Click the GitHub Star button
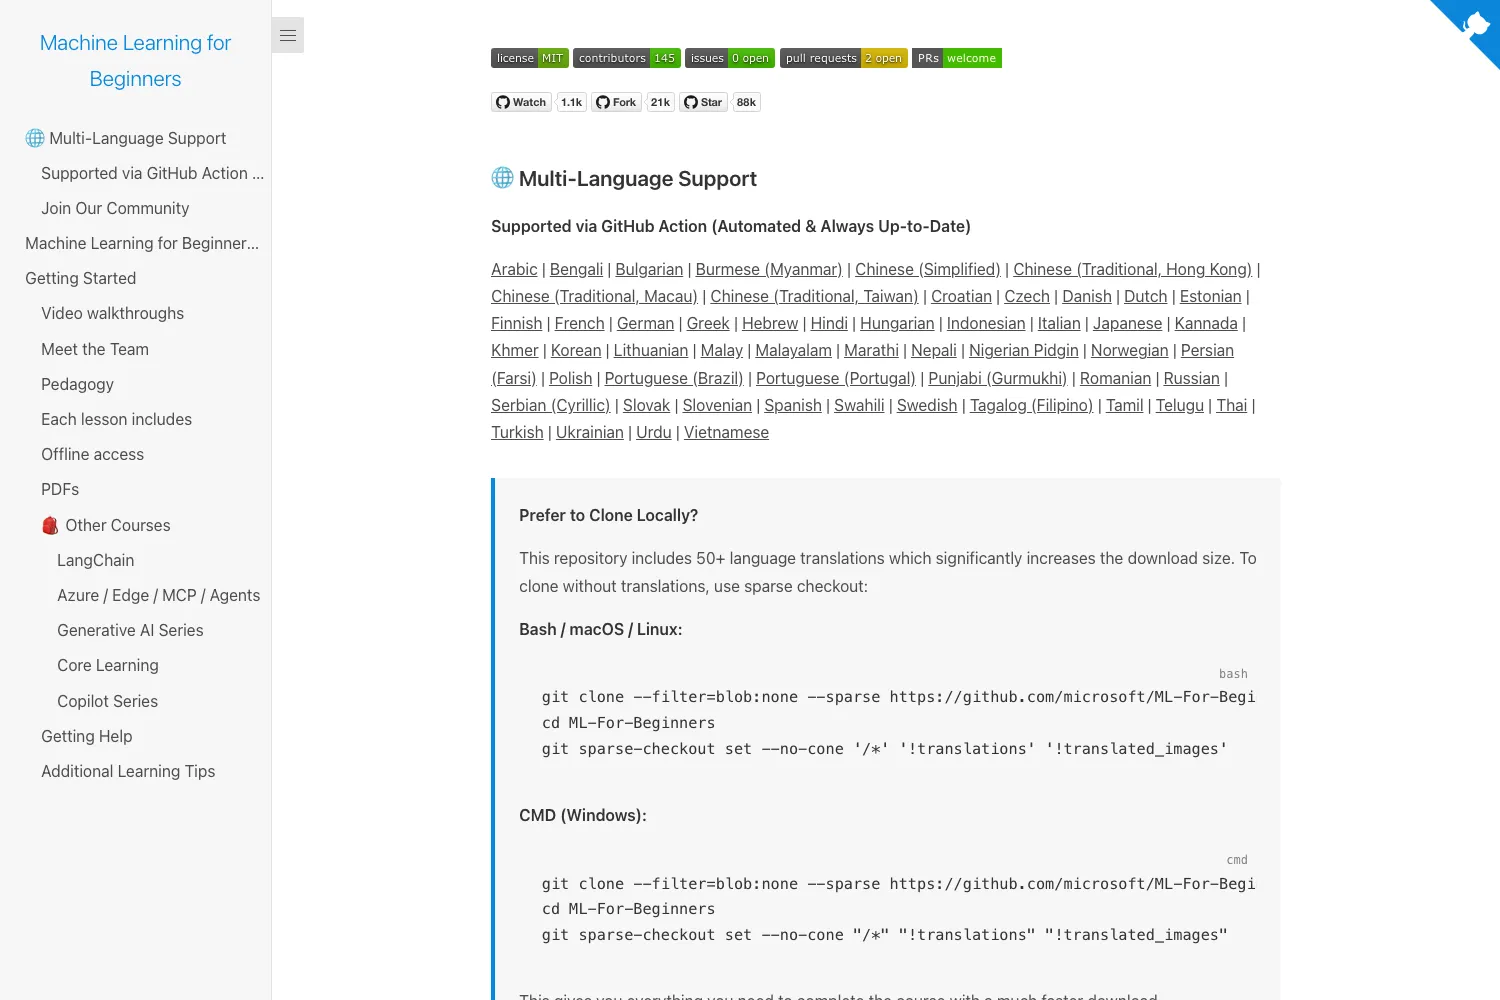Image resolution: width=1500 pixels, height=1000 pixels. tap(703, 102)
